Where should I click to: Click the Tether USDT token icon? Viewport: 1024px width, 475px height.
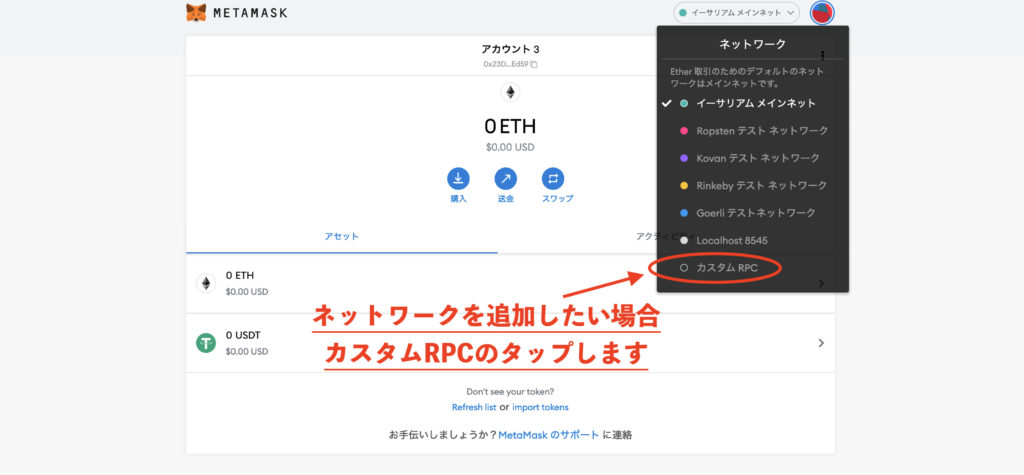point(206,343)
